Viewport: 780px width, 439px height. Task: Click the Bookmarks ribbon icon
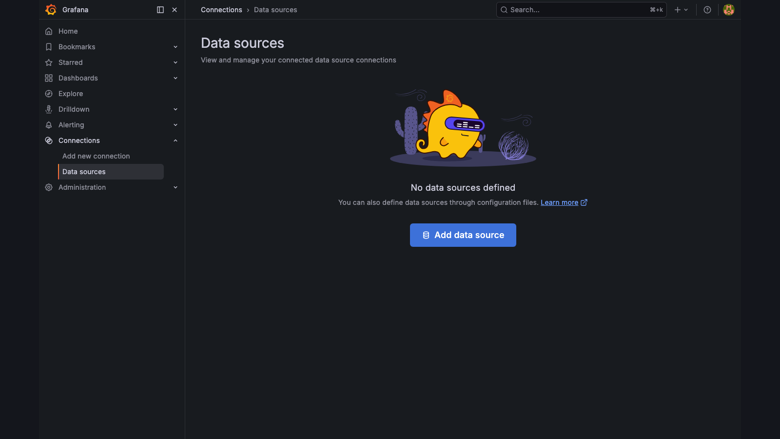[x=49, y=47]
